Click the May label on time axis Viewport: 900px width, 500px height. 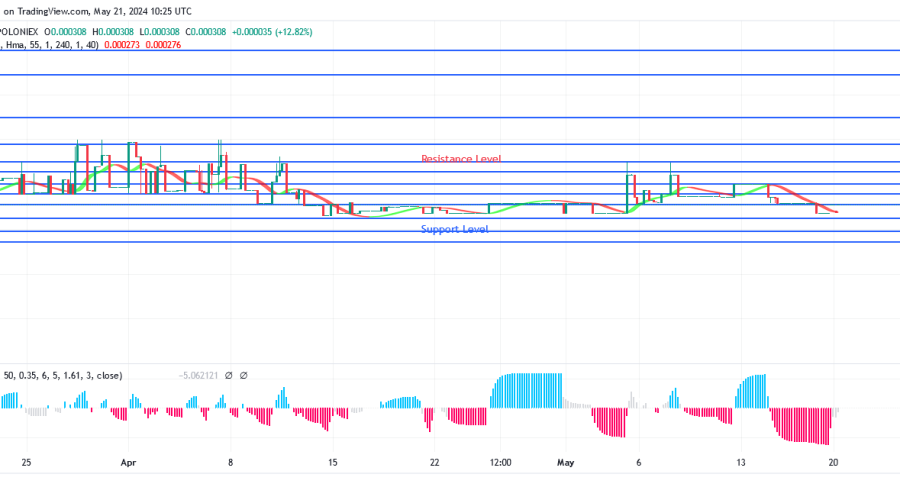click(x=567, y=463)
